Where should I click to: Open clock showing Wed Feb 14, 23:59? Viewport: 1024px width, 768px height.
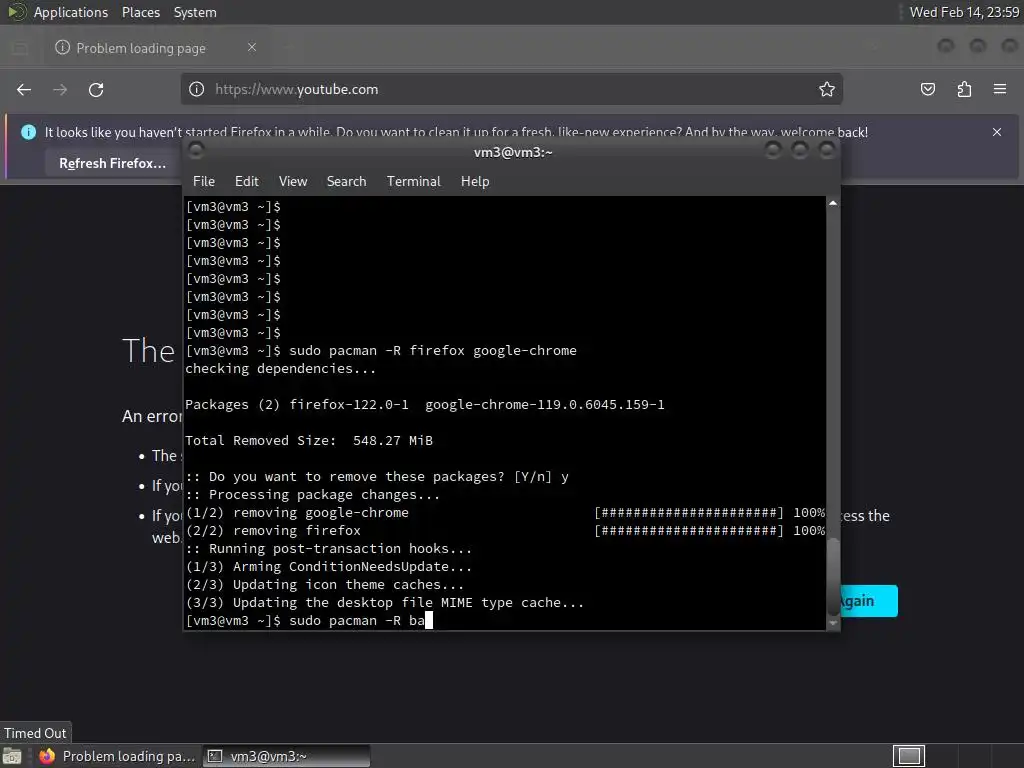click(x=964, y=12)
